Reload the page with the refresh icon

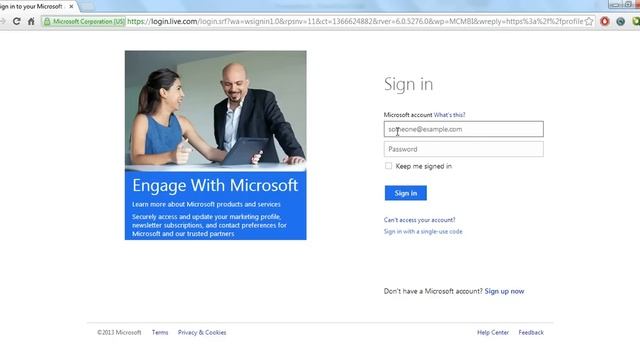pyautogui.click(x=16, y=21)
